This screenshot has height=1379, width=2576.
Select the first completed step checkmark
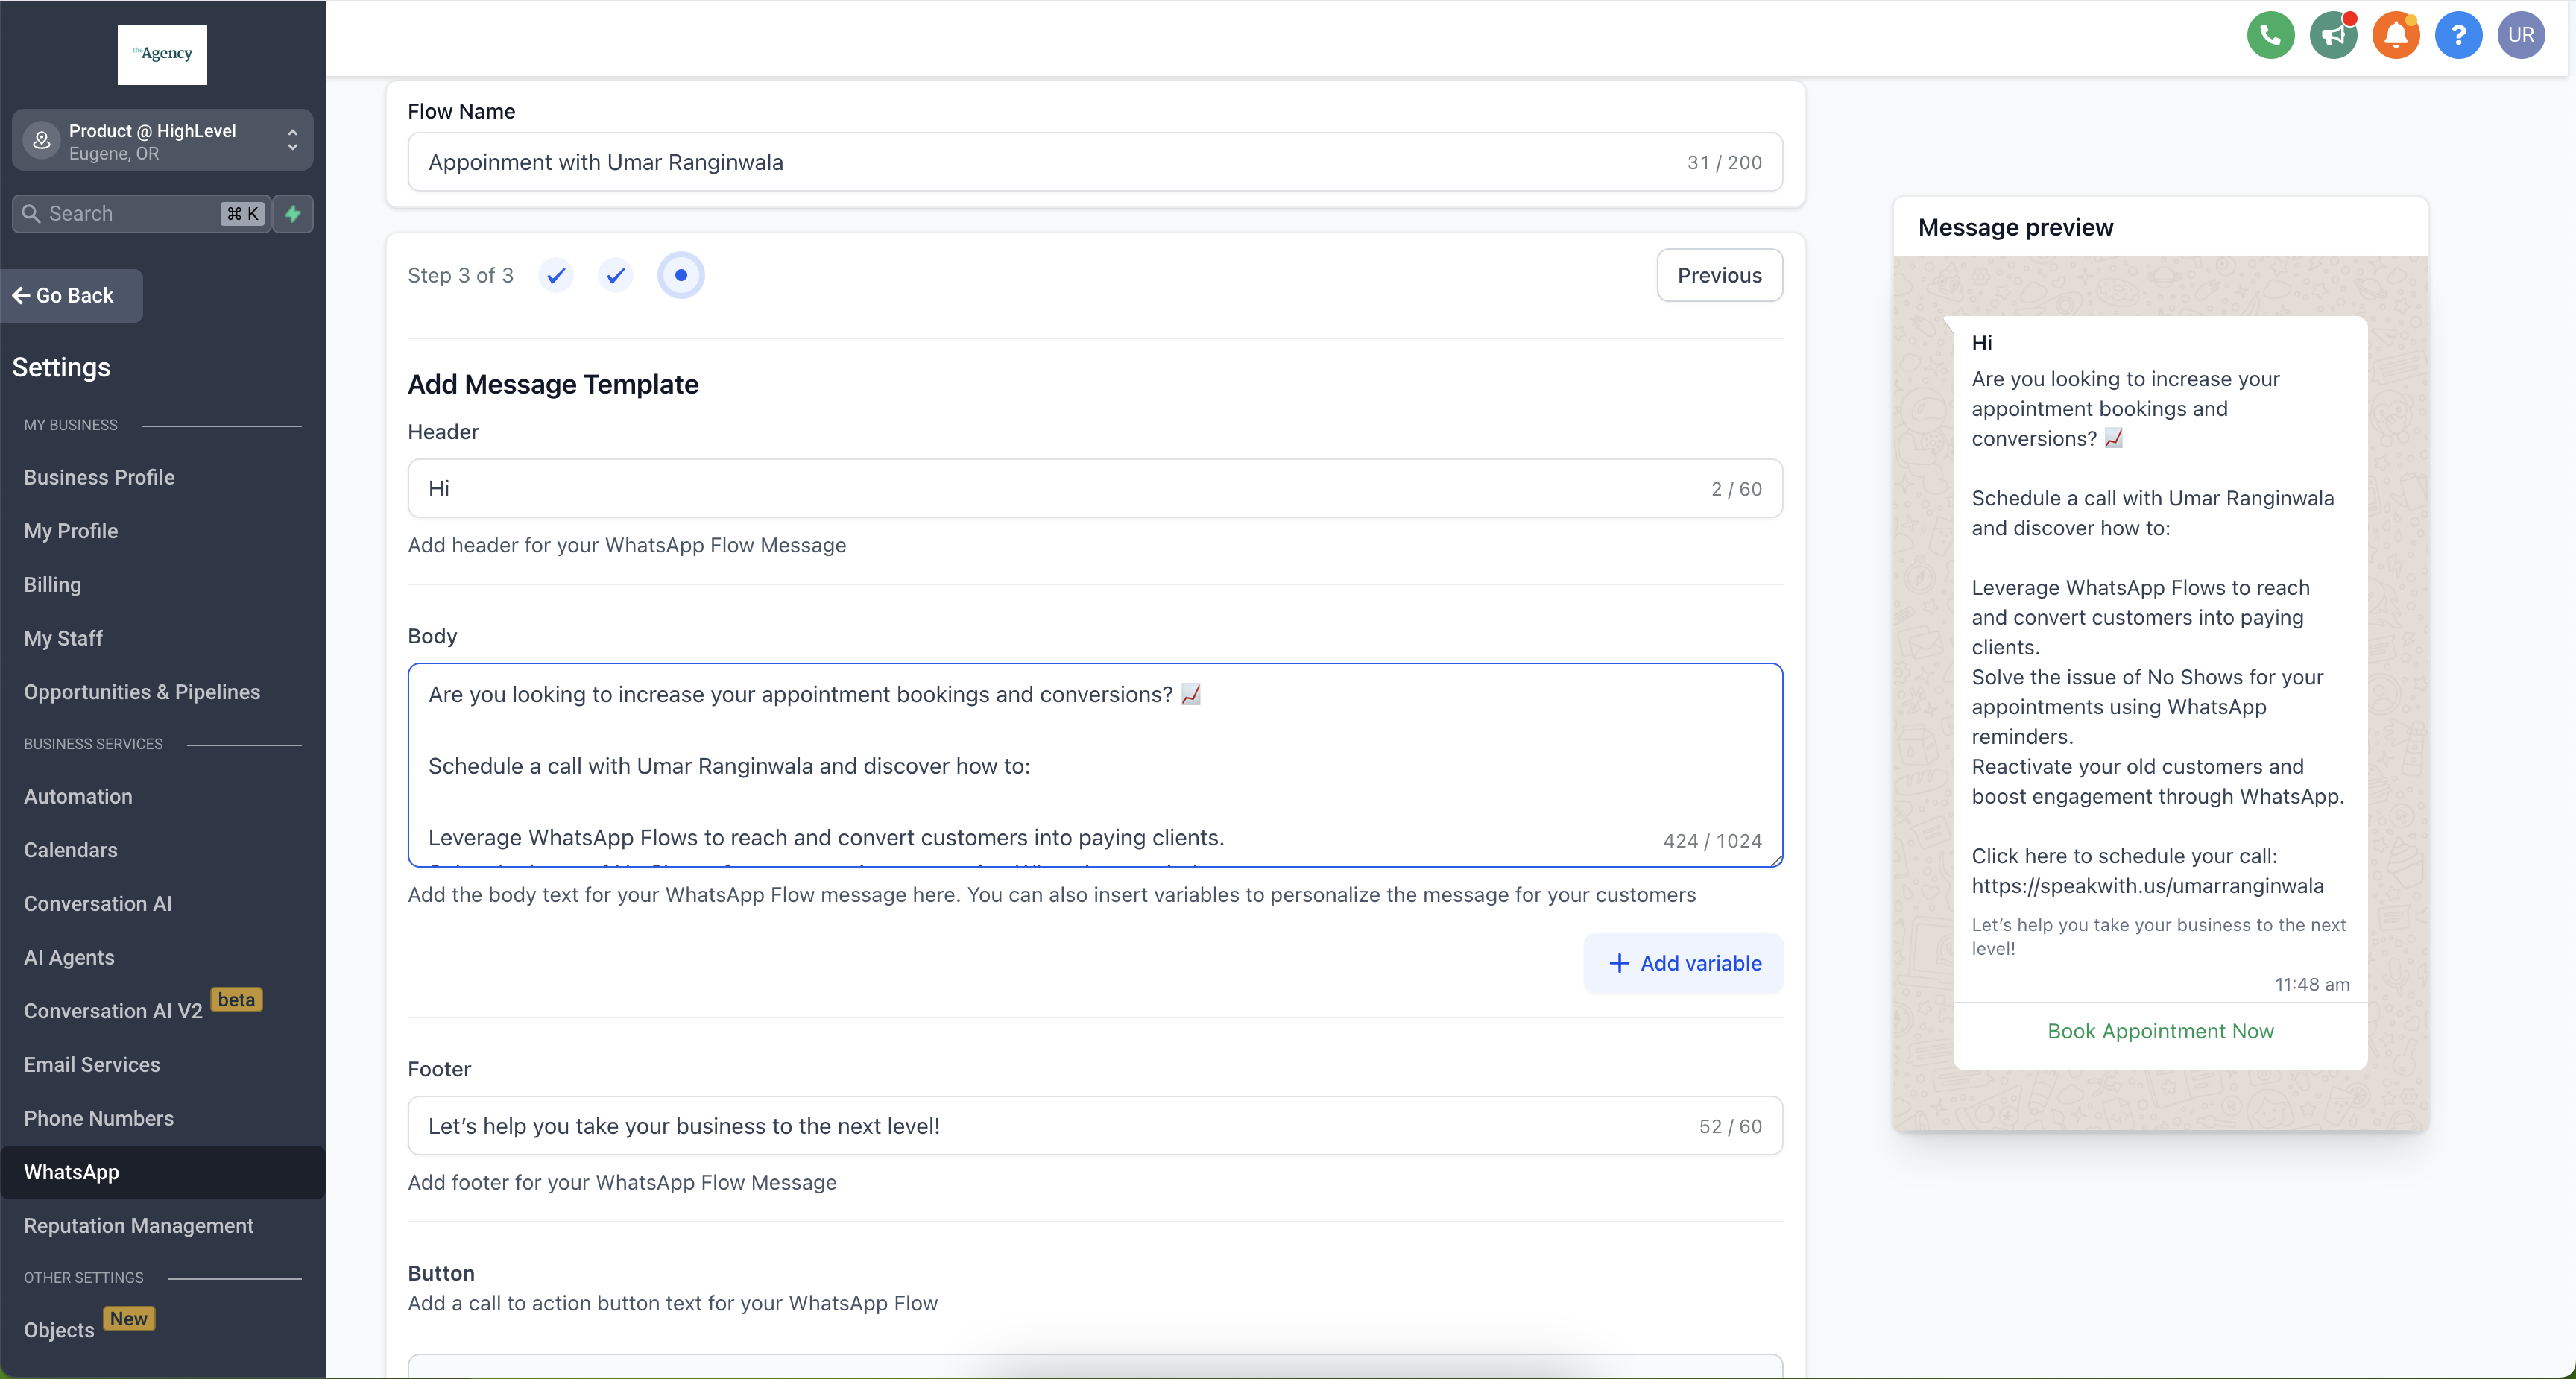pyautogui.click(x=556, y=275)
